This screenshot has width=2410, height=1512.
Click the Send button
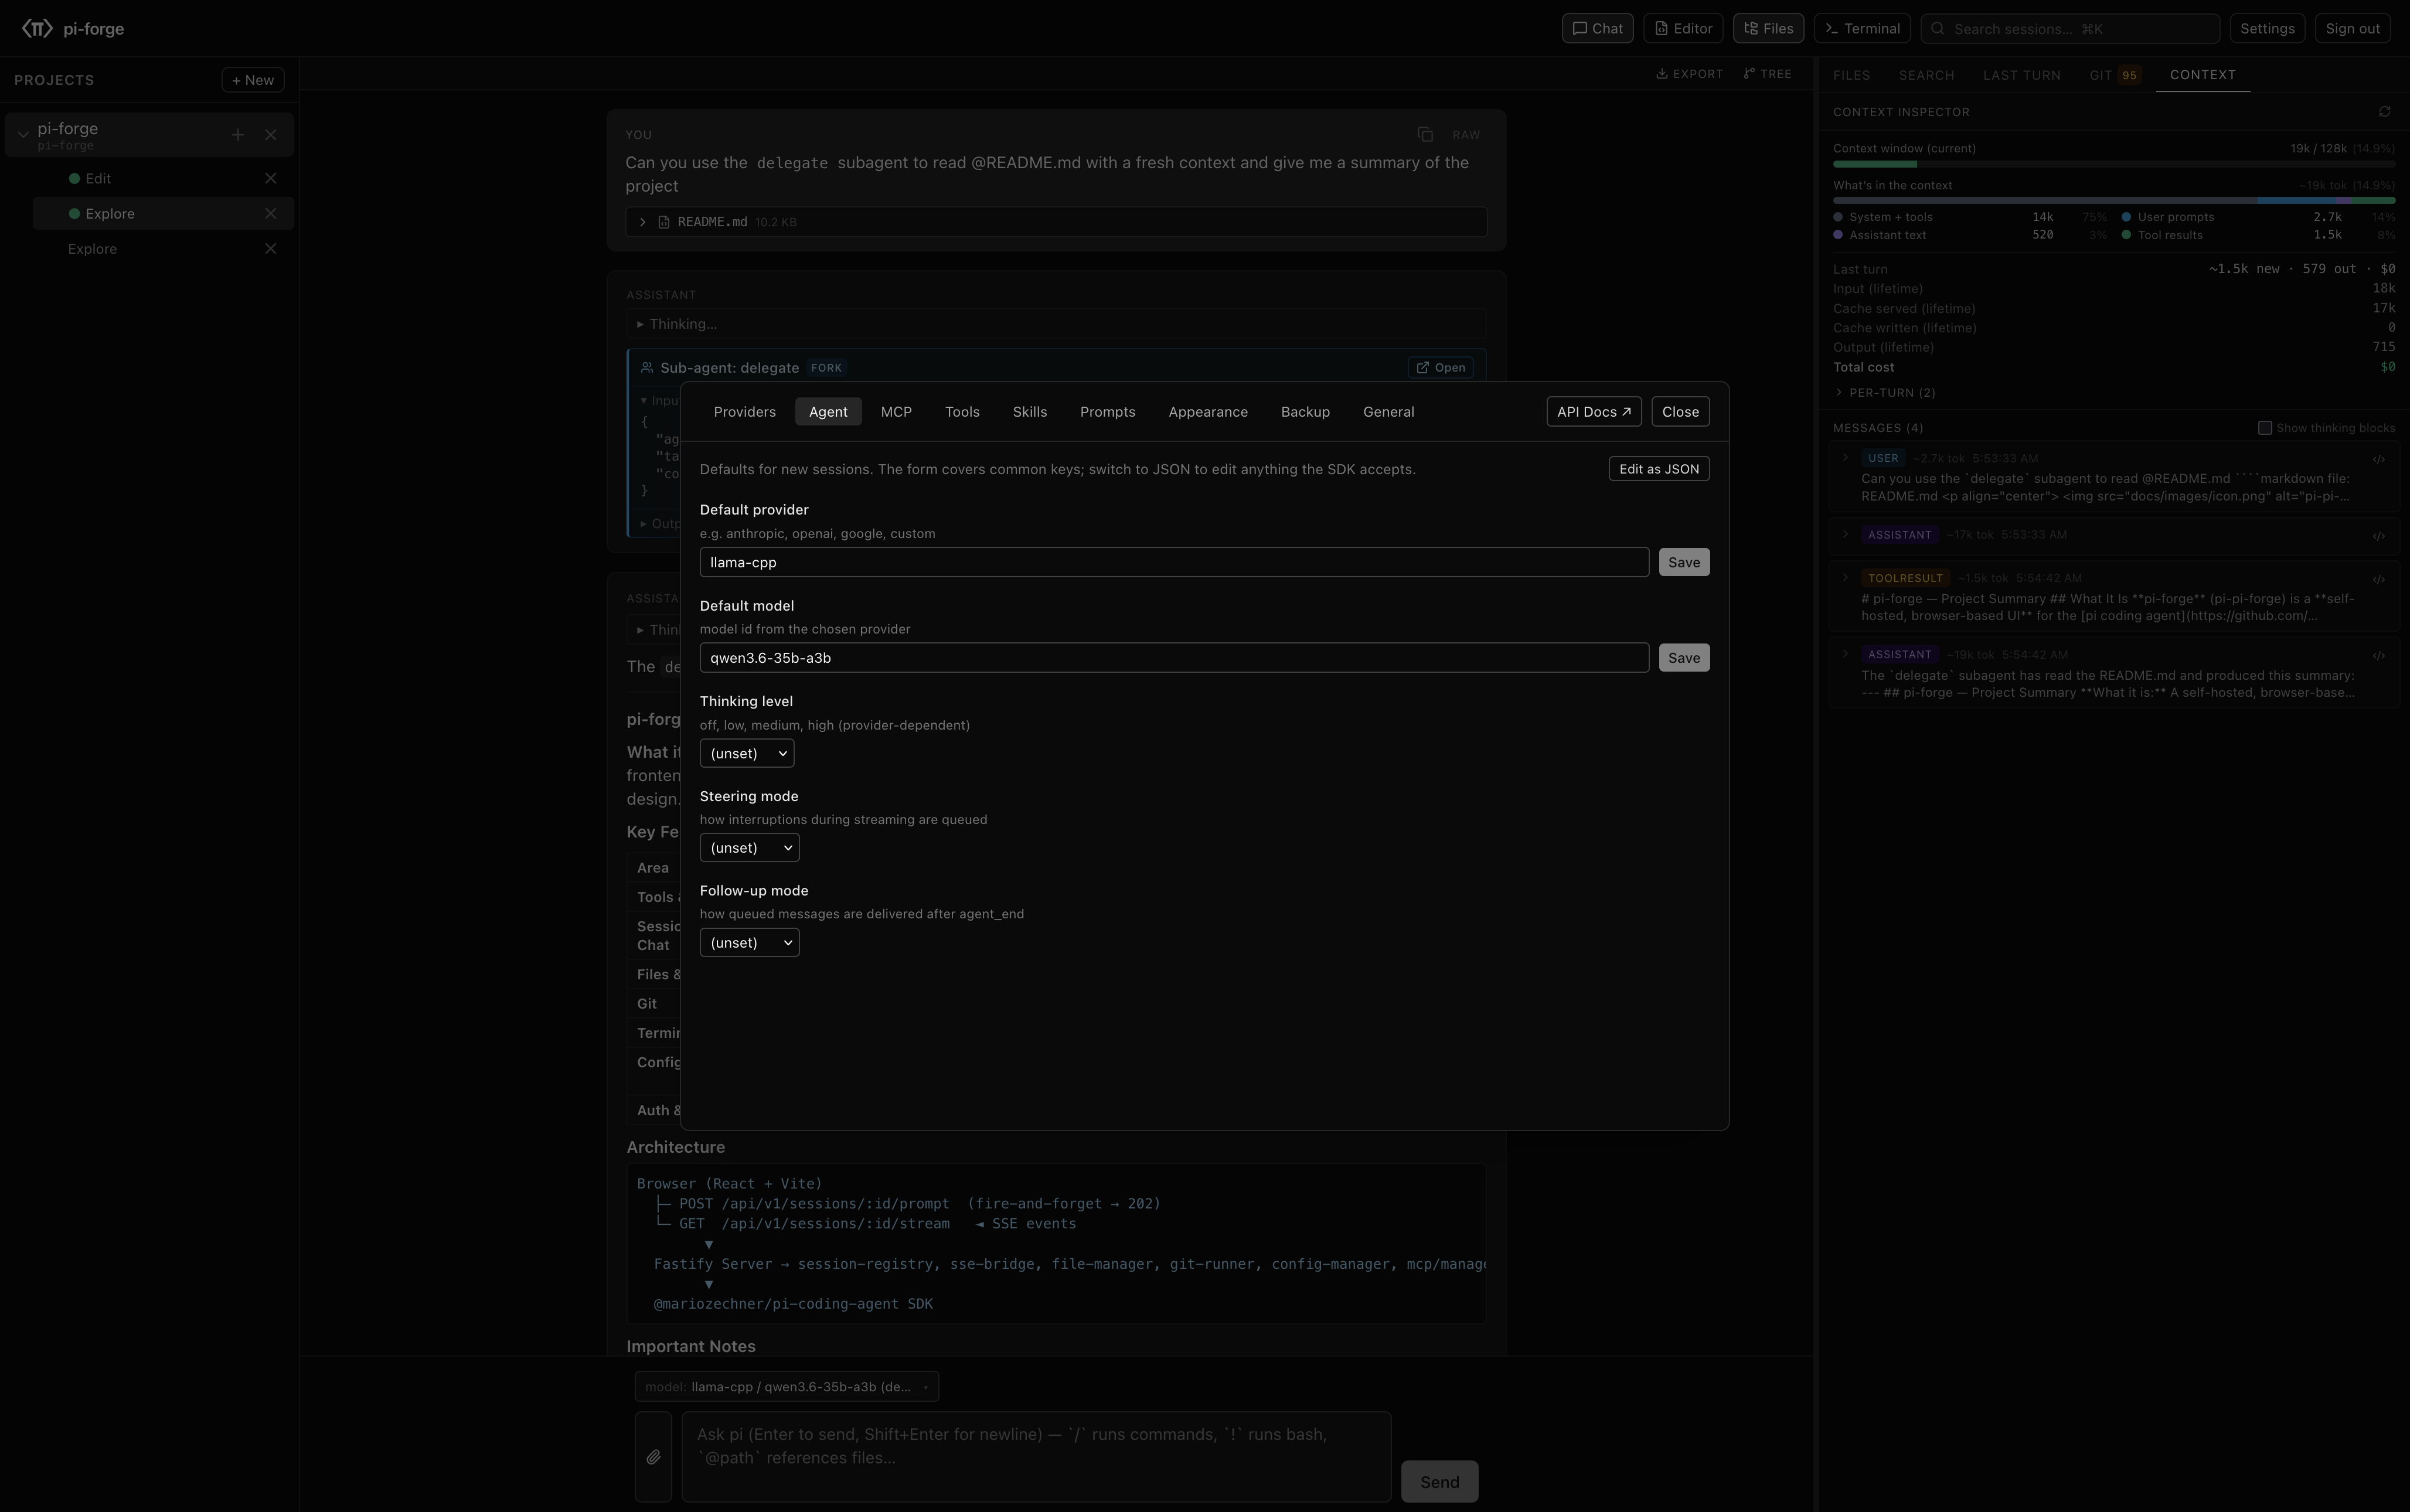click(1440, 1482)
